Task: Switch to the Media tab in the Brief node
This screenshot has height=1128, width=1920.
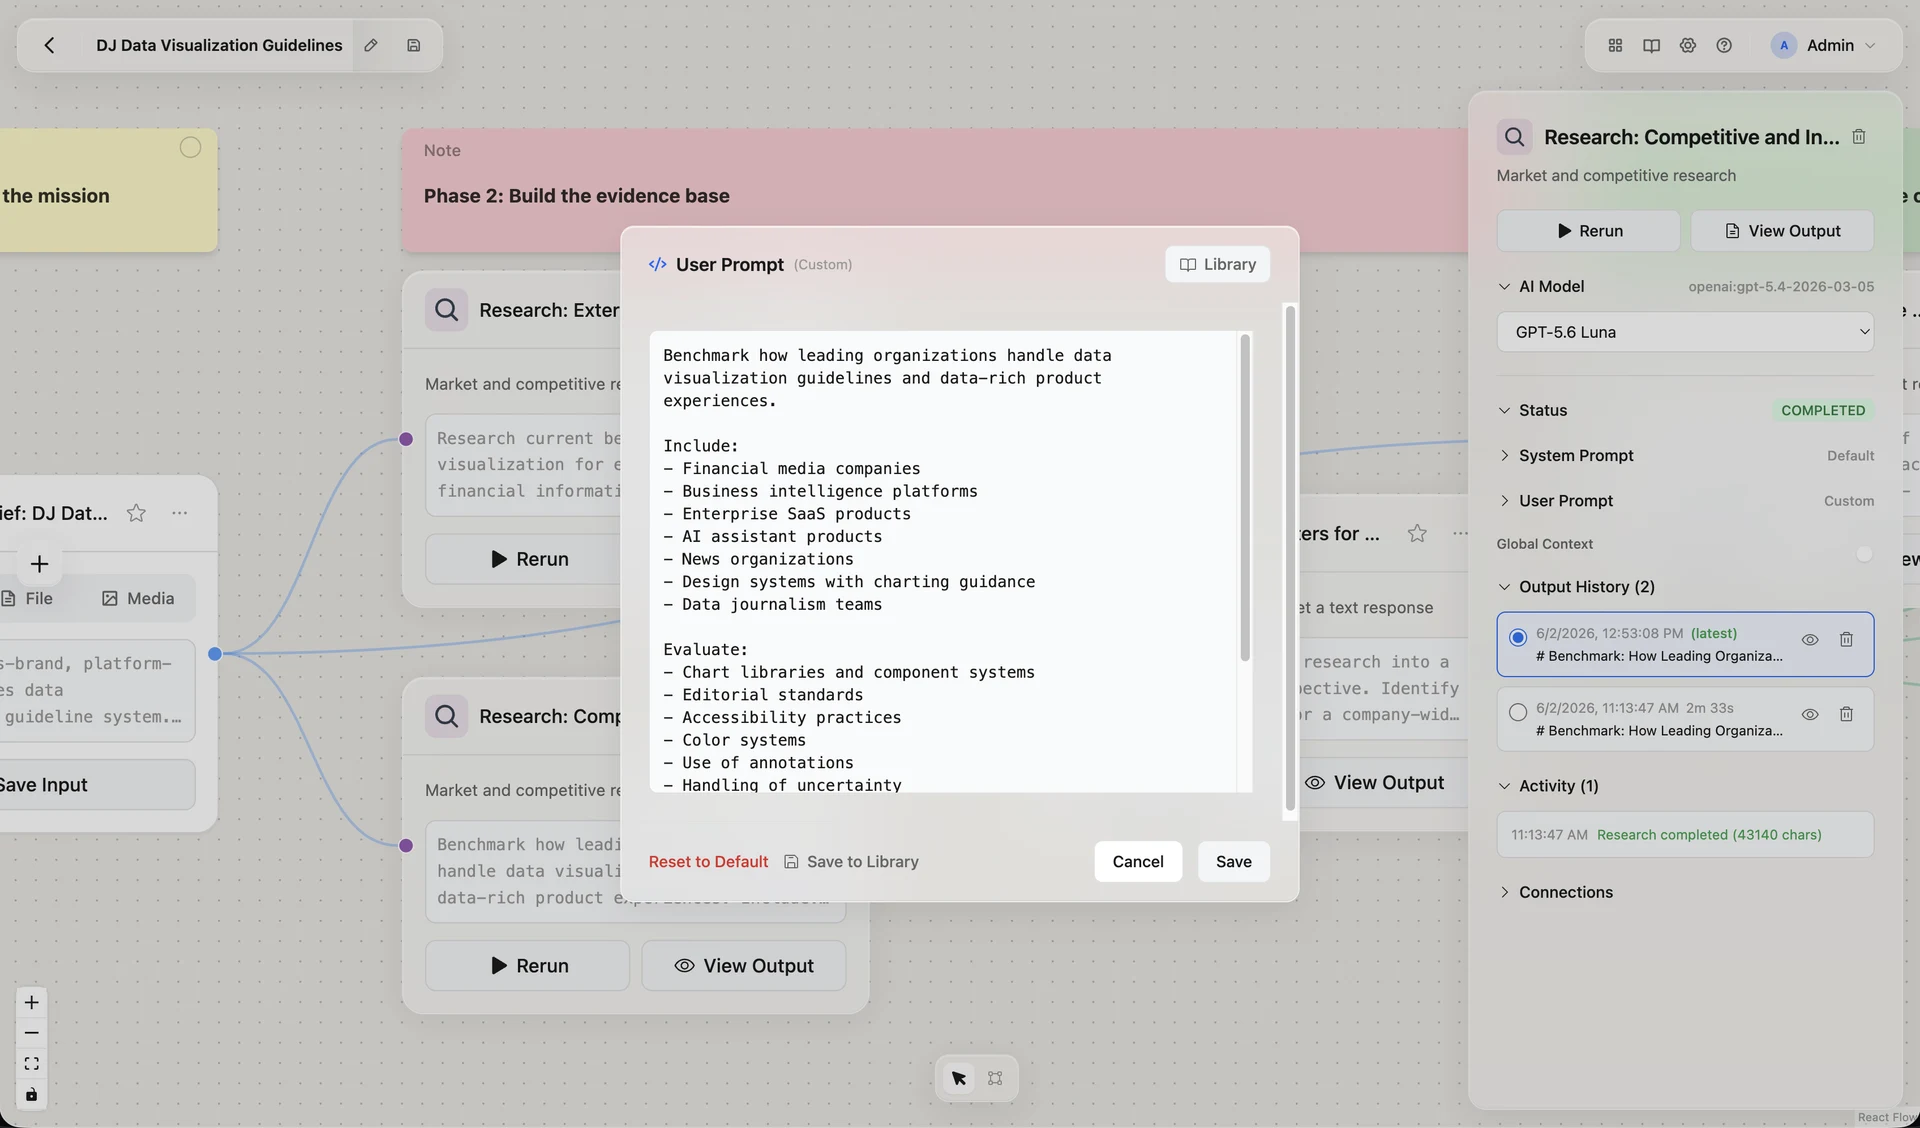Action: point(138,598)
